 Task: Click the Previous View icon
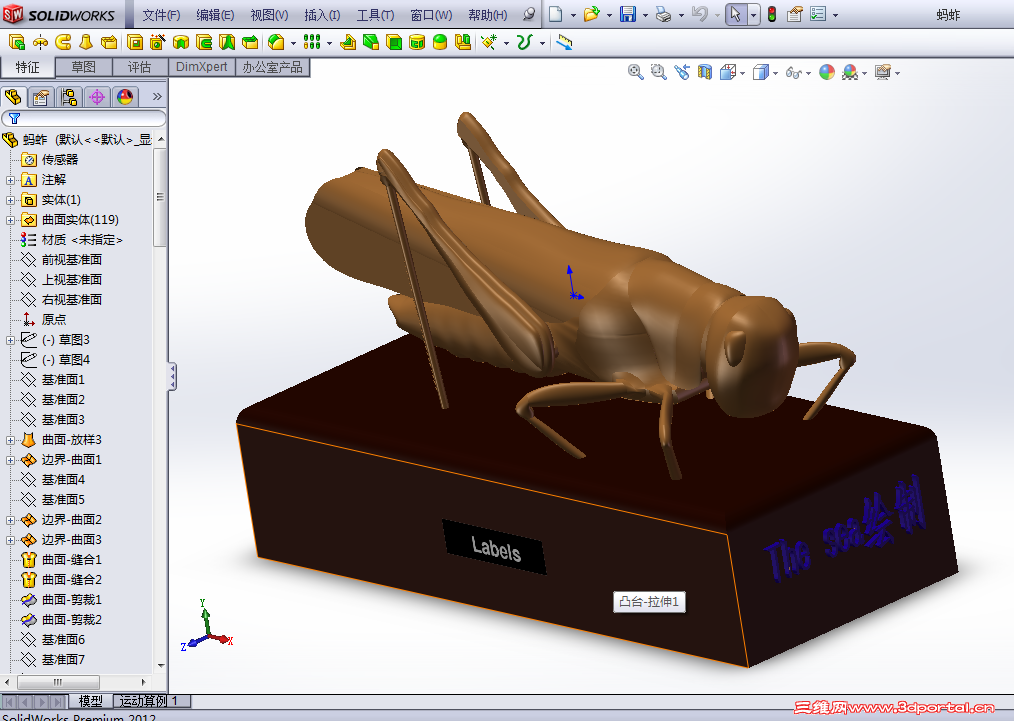[x=682, y=72]
